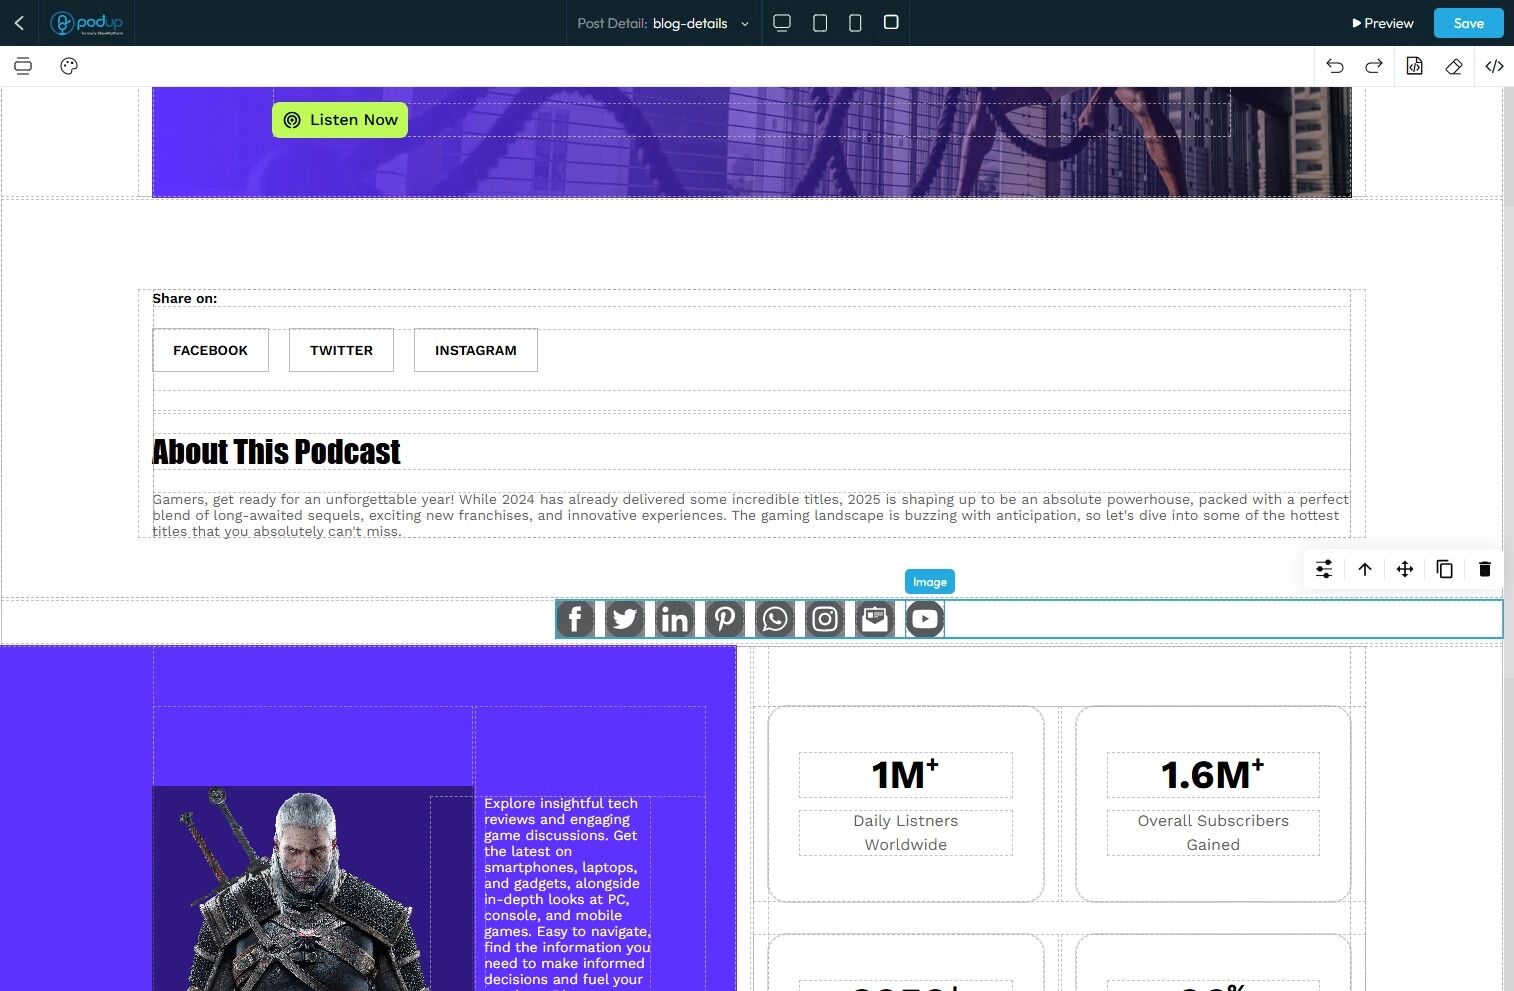Select the Instagram camera social icon
This screenshot has height=991, width=1514.
825,619
